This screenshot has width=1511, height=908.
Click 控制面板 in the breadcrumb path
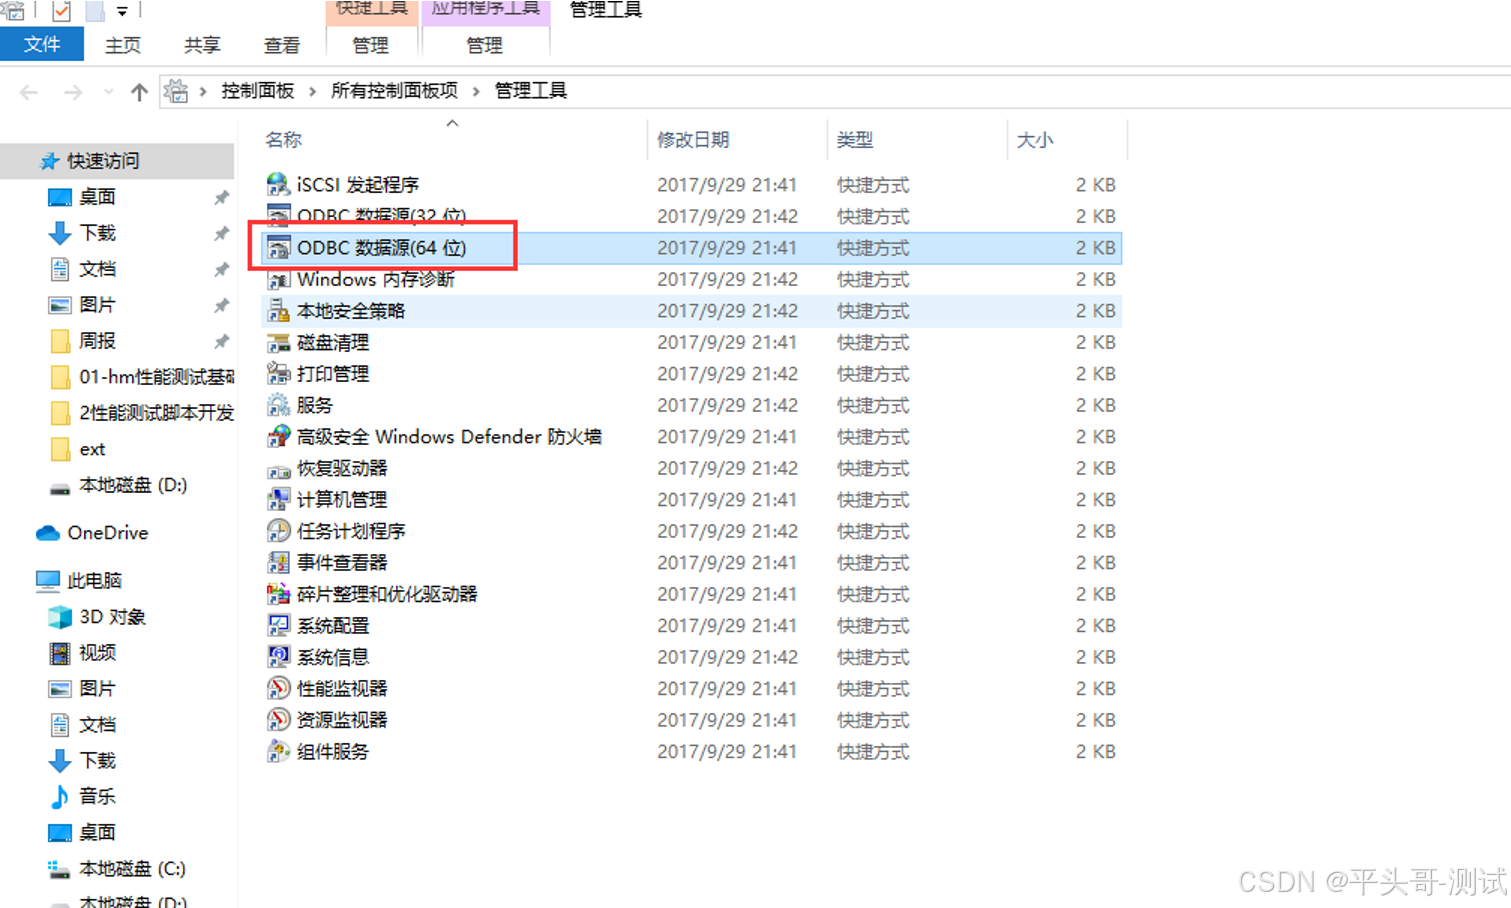click(258, 91)
